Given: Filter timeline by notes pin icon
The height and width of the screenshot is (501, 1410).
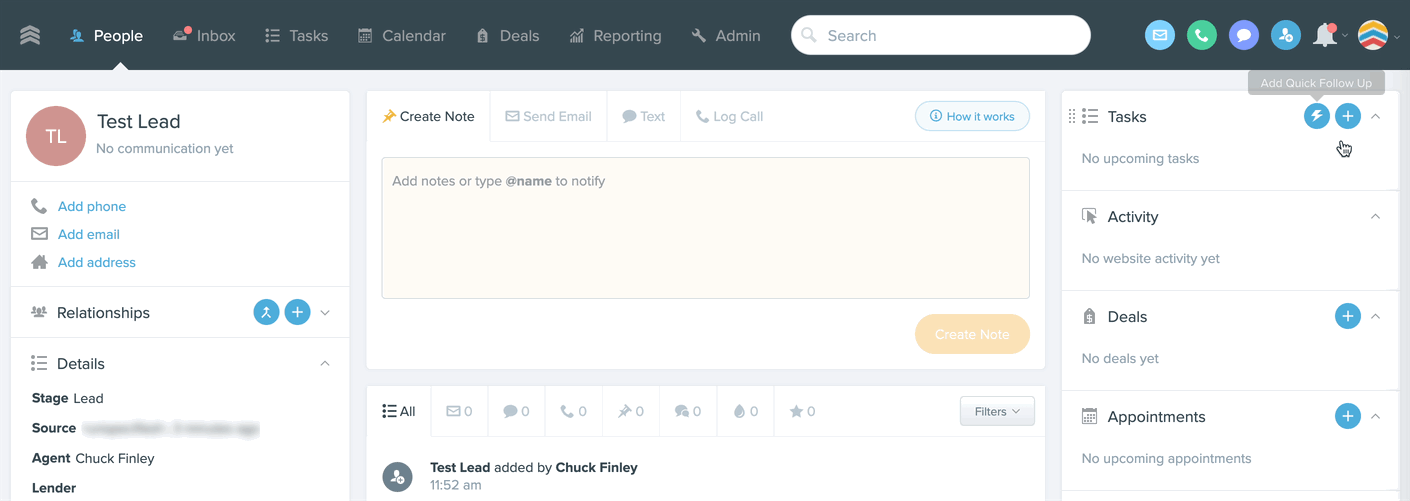Looking at the screenshot, I should tap(630, 411).
